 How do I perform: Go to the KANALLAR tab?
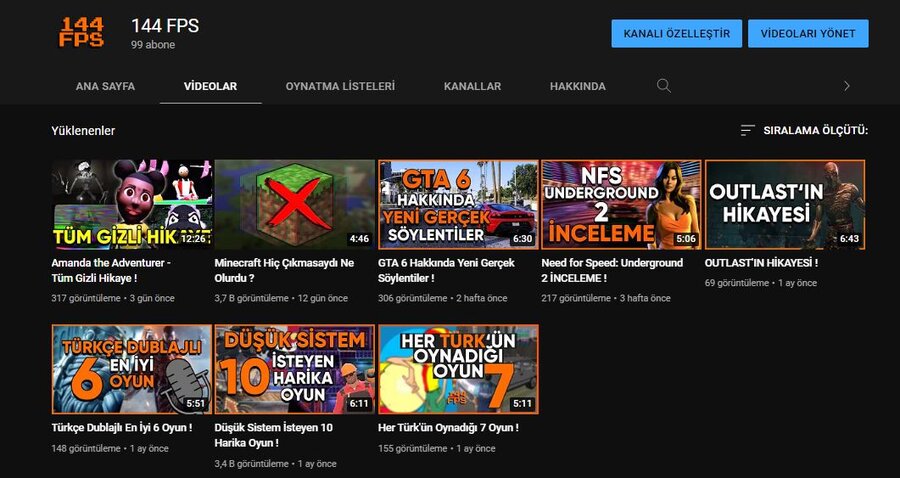click(472, 87)
